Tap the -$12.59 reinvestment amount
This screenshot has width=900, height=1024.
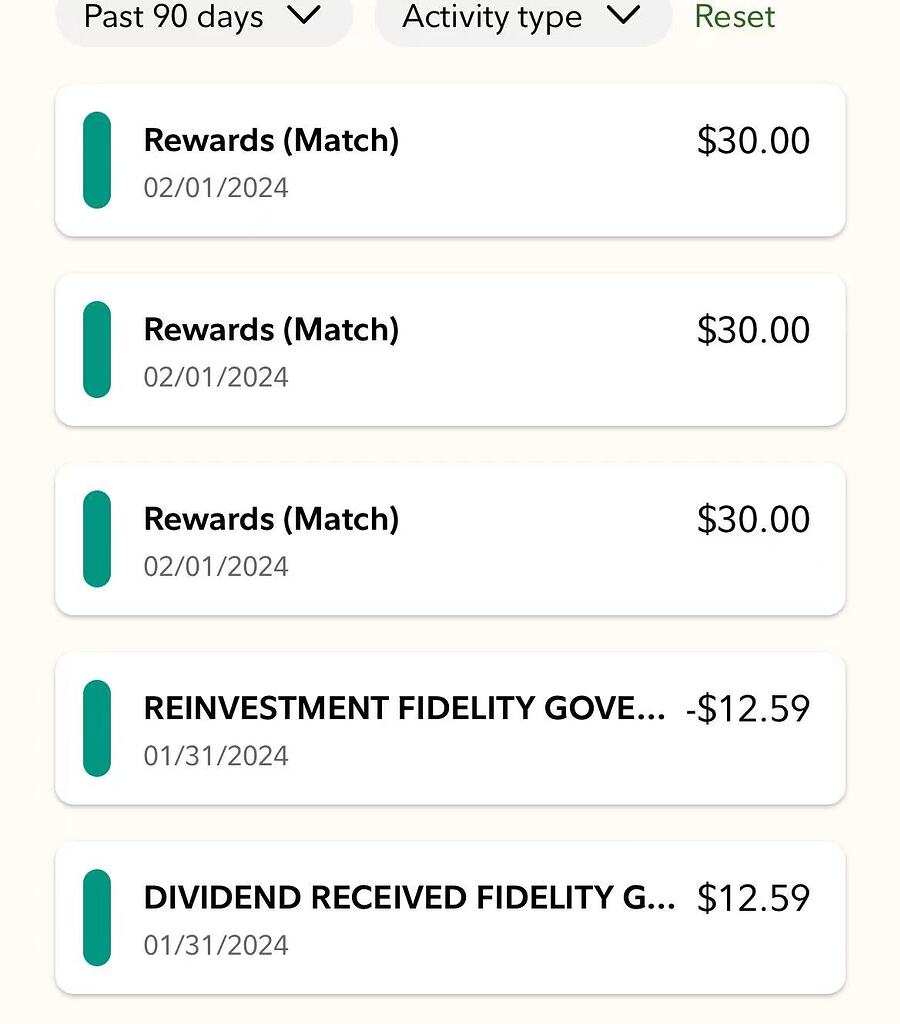[748, 709]
